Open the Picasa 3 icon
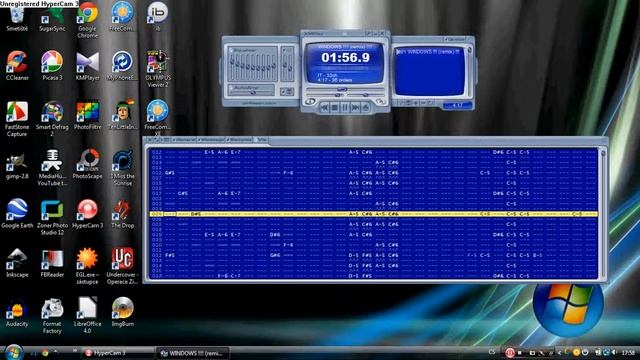640x360 pixels. tap(52, 66)
